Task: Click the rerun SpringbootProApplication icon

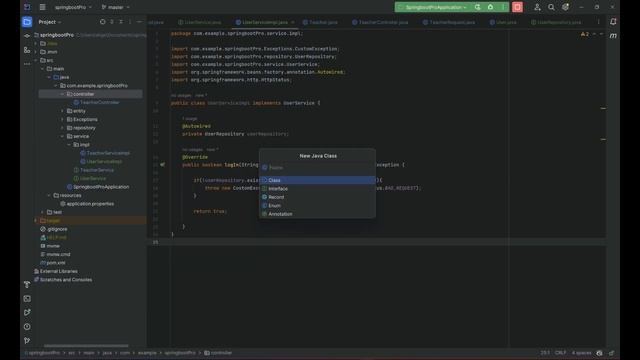Action: point(478,7)
